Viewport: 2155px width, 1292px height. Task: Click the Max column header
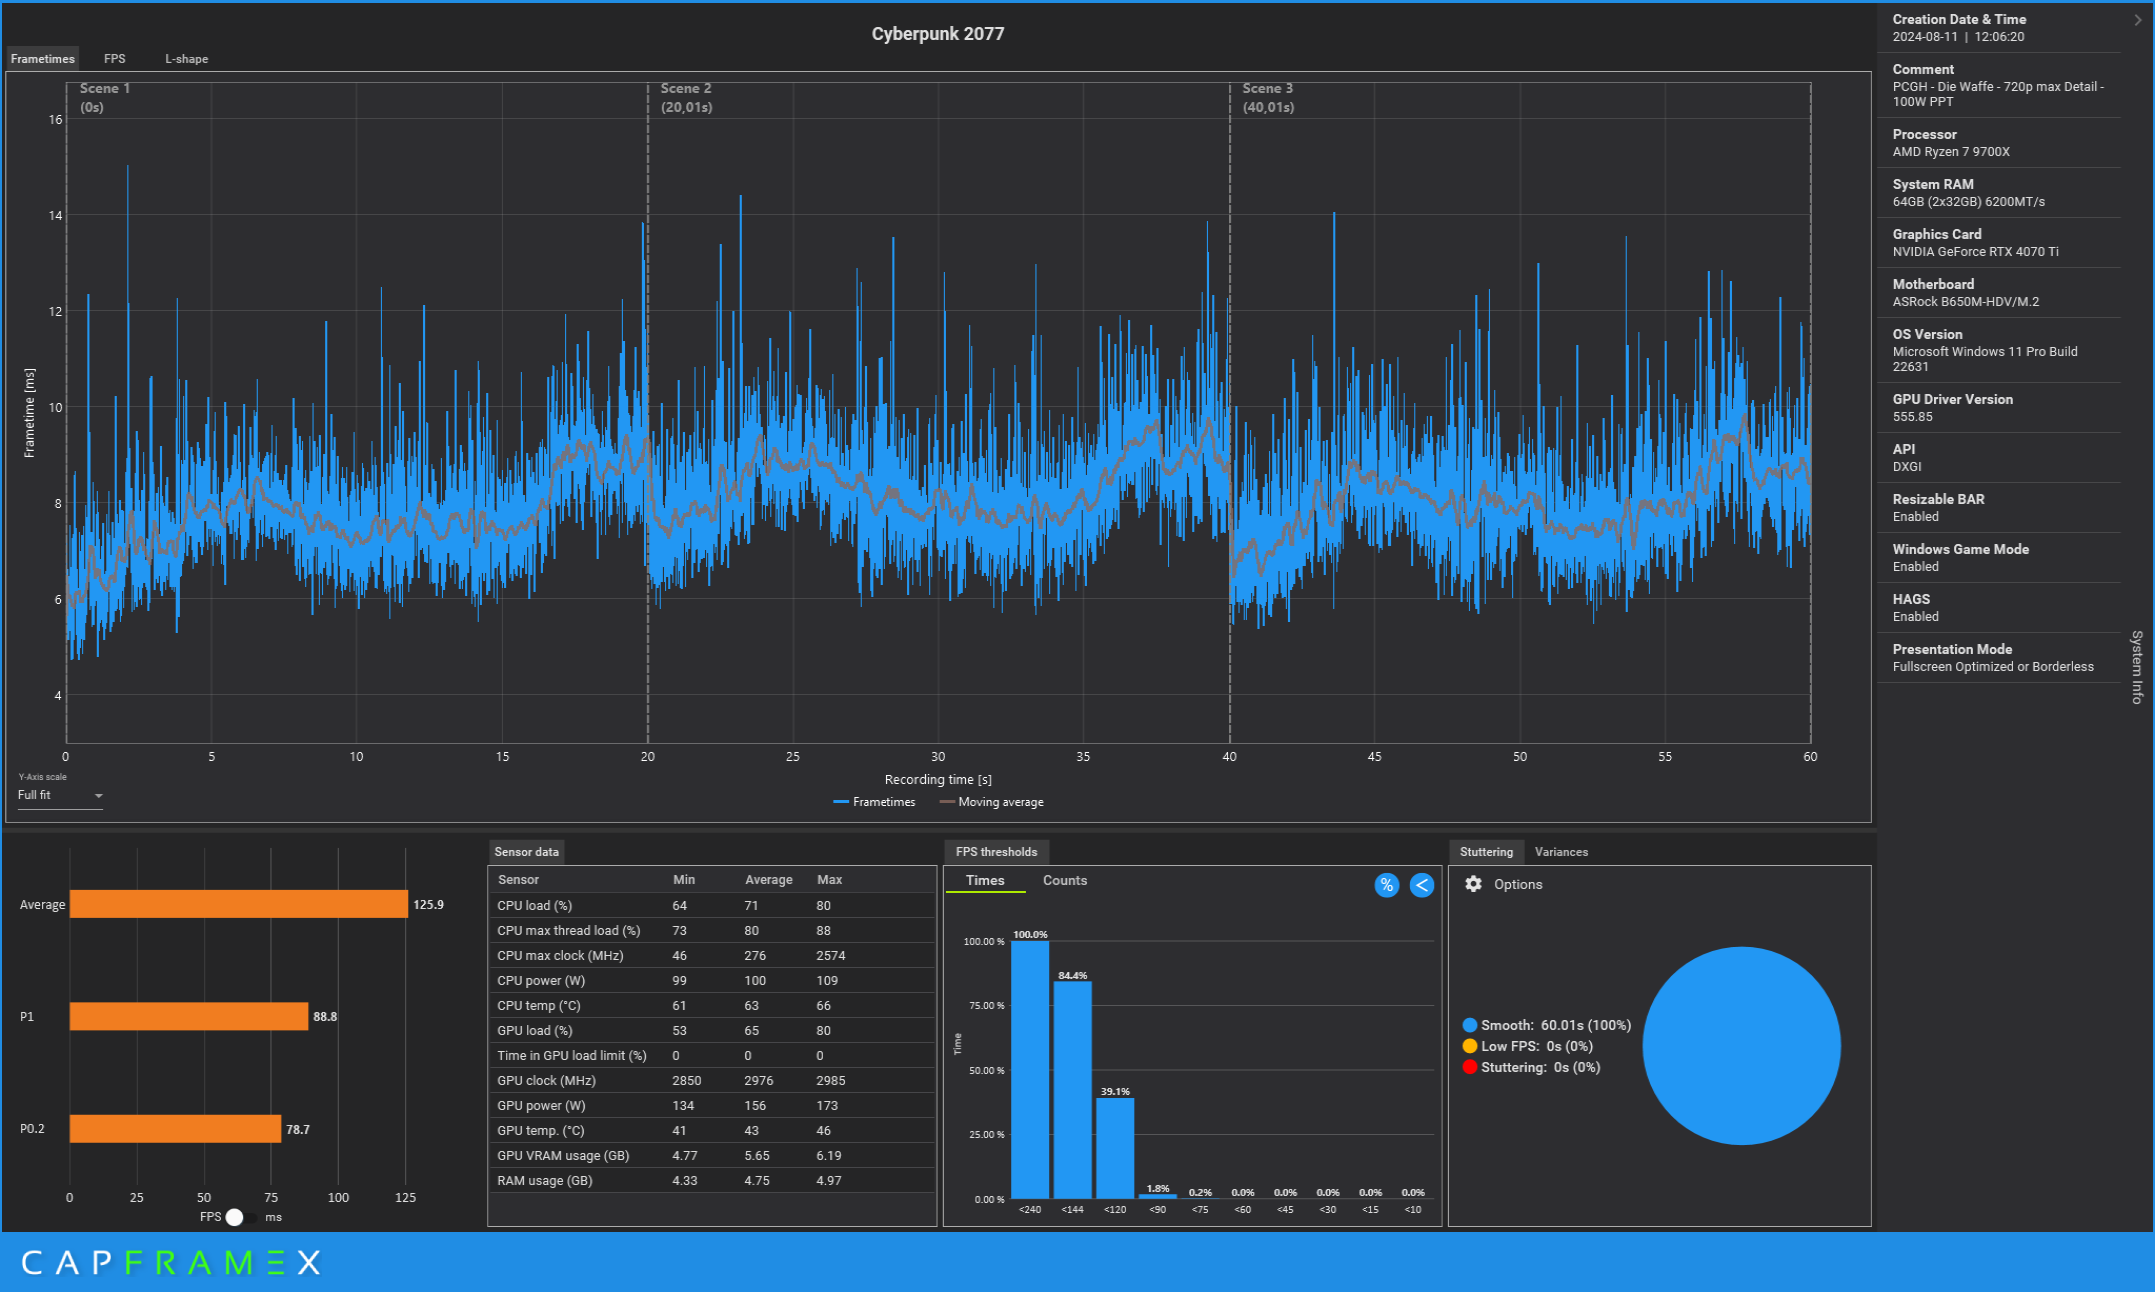[x=829, y=880]
